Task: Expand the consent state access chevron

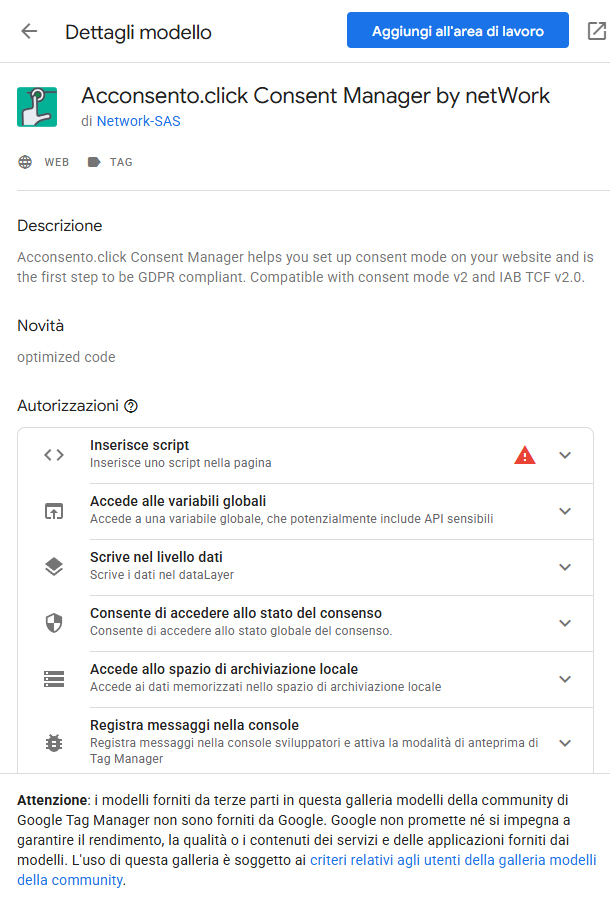Action: (565, 623)
